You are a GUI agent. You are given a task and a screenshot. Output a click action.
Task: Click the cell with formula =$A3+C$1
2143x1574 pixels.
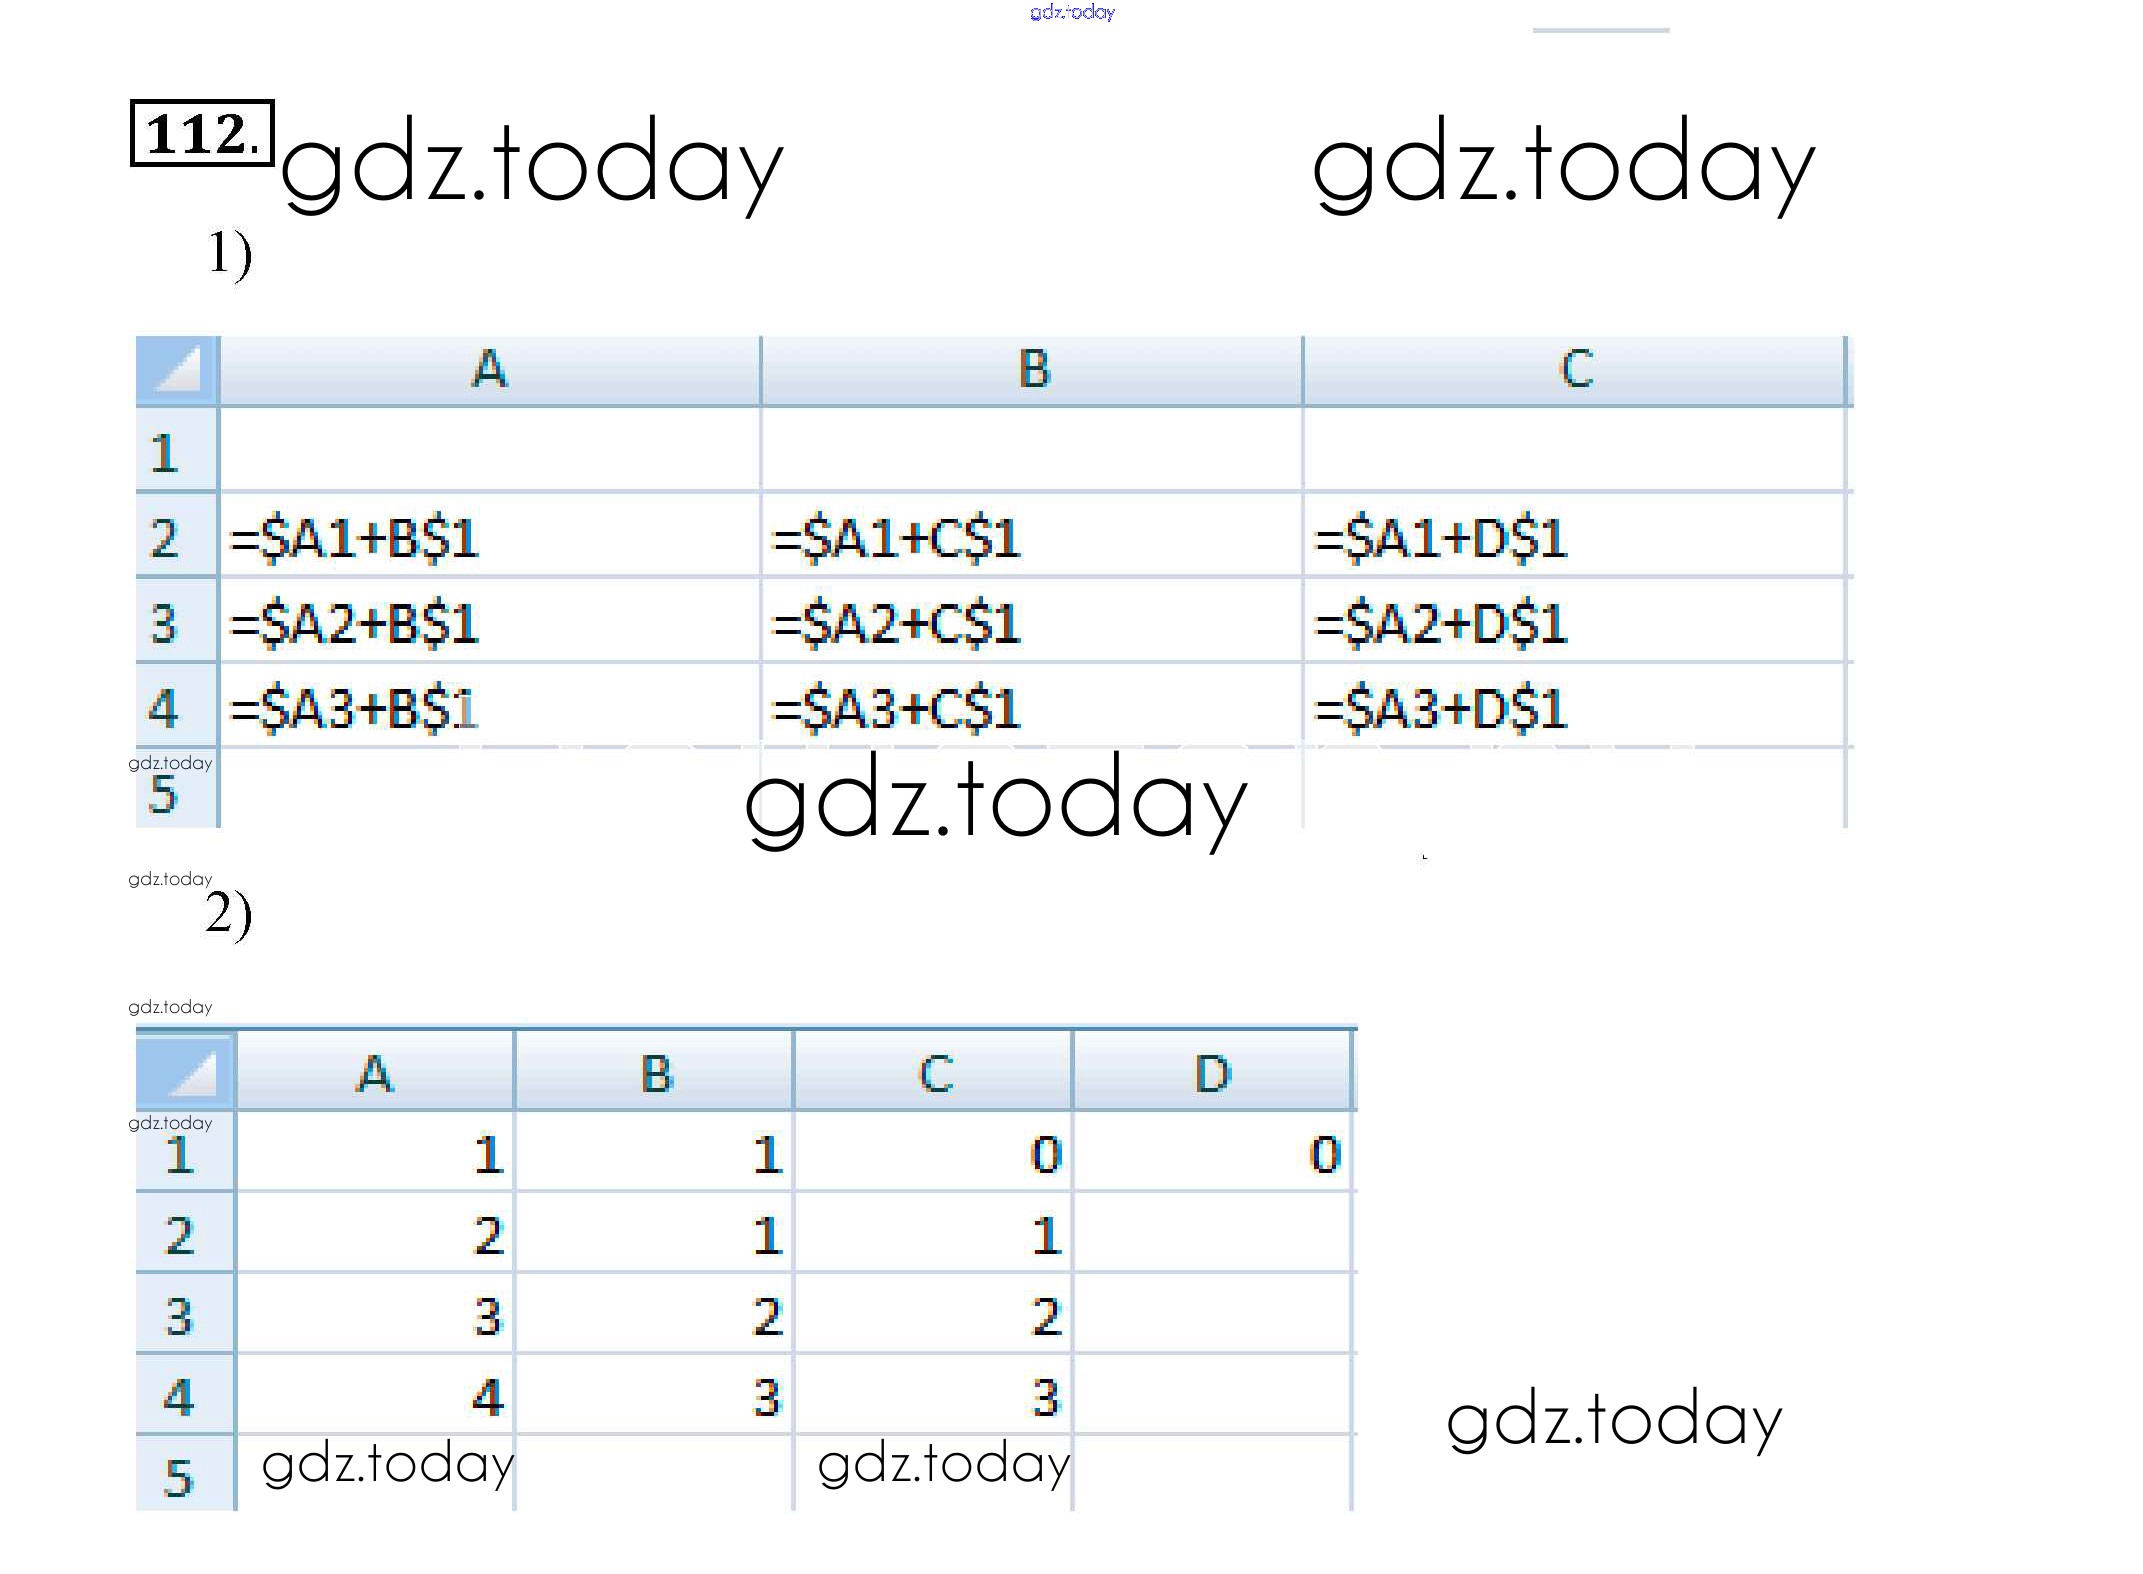click(x=1030, y=707)
